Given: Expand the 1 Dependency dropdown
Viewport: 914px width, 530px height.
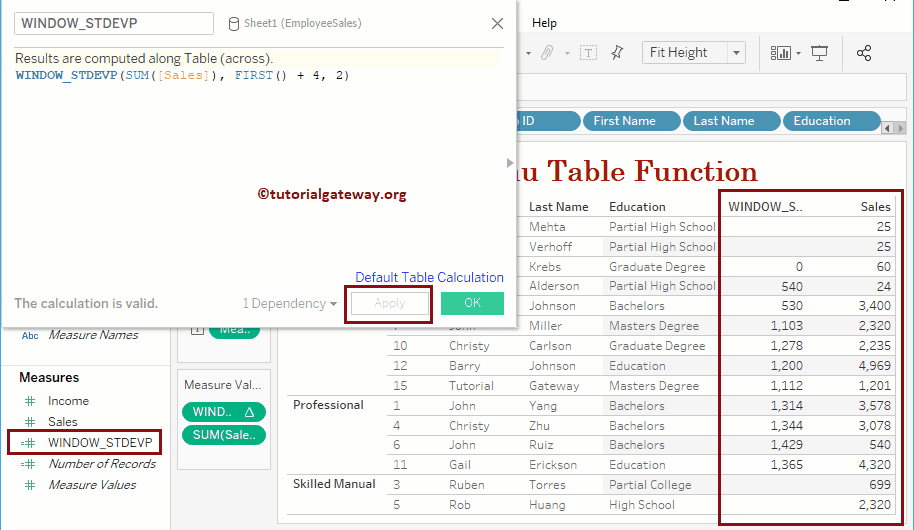Looking at the screenshot, I should pos(290,304).
